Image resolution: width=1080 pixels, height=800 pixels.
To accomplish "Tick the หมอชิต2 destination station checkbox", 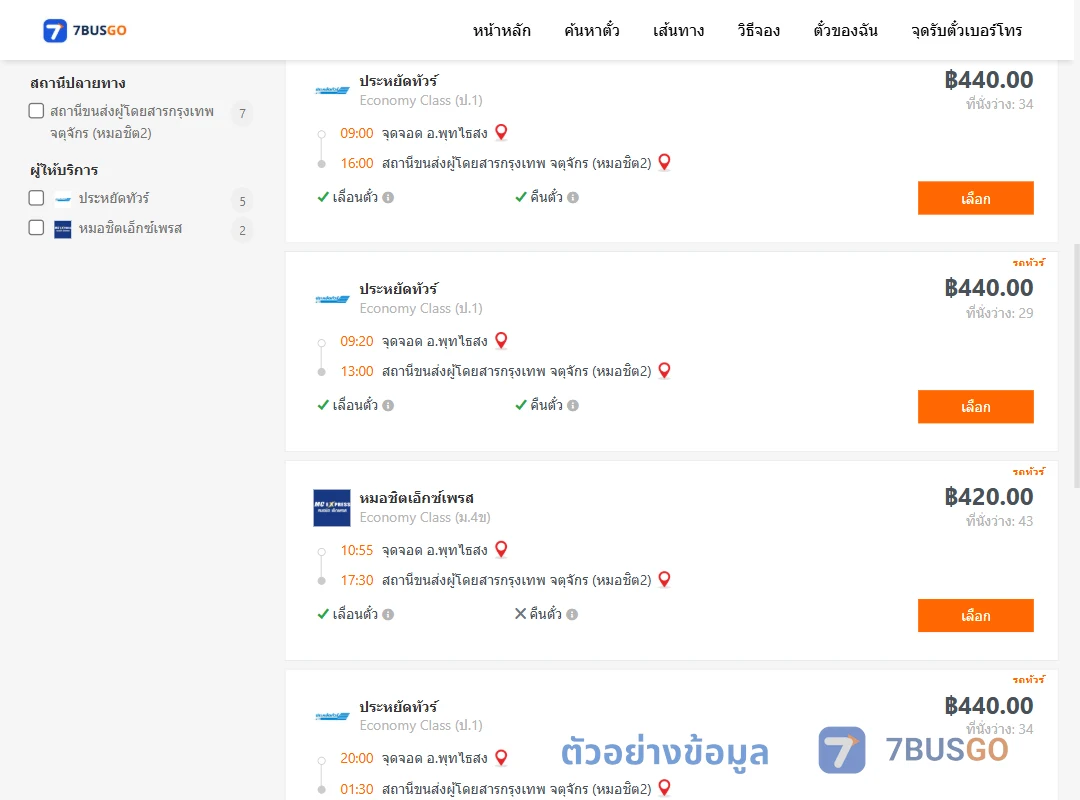I will 37,111.
